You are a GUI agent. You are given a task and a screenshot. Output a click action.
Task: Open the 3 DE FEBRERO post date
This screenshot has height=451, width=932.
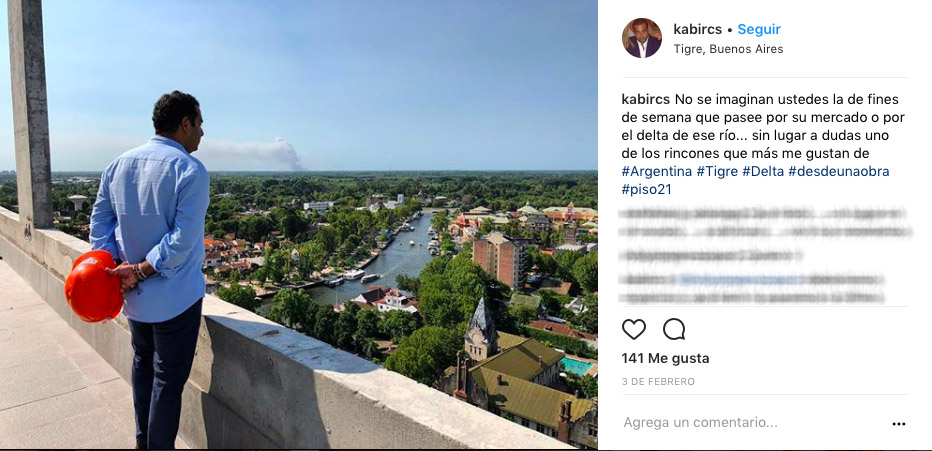(658, 381)
